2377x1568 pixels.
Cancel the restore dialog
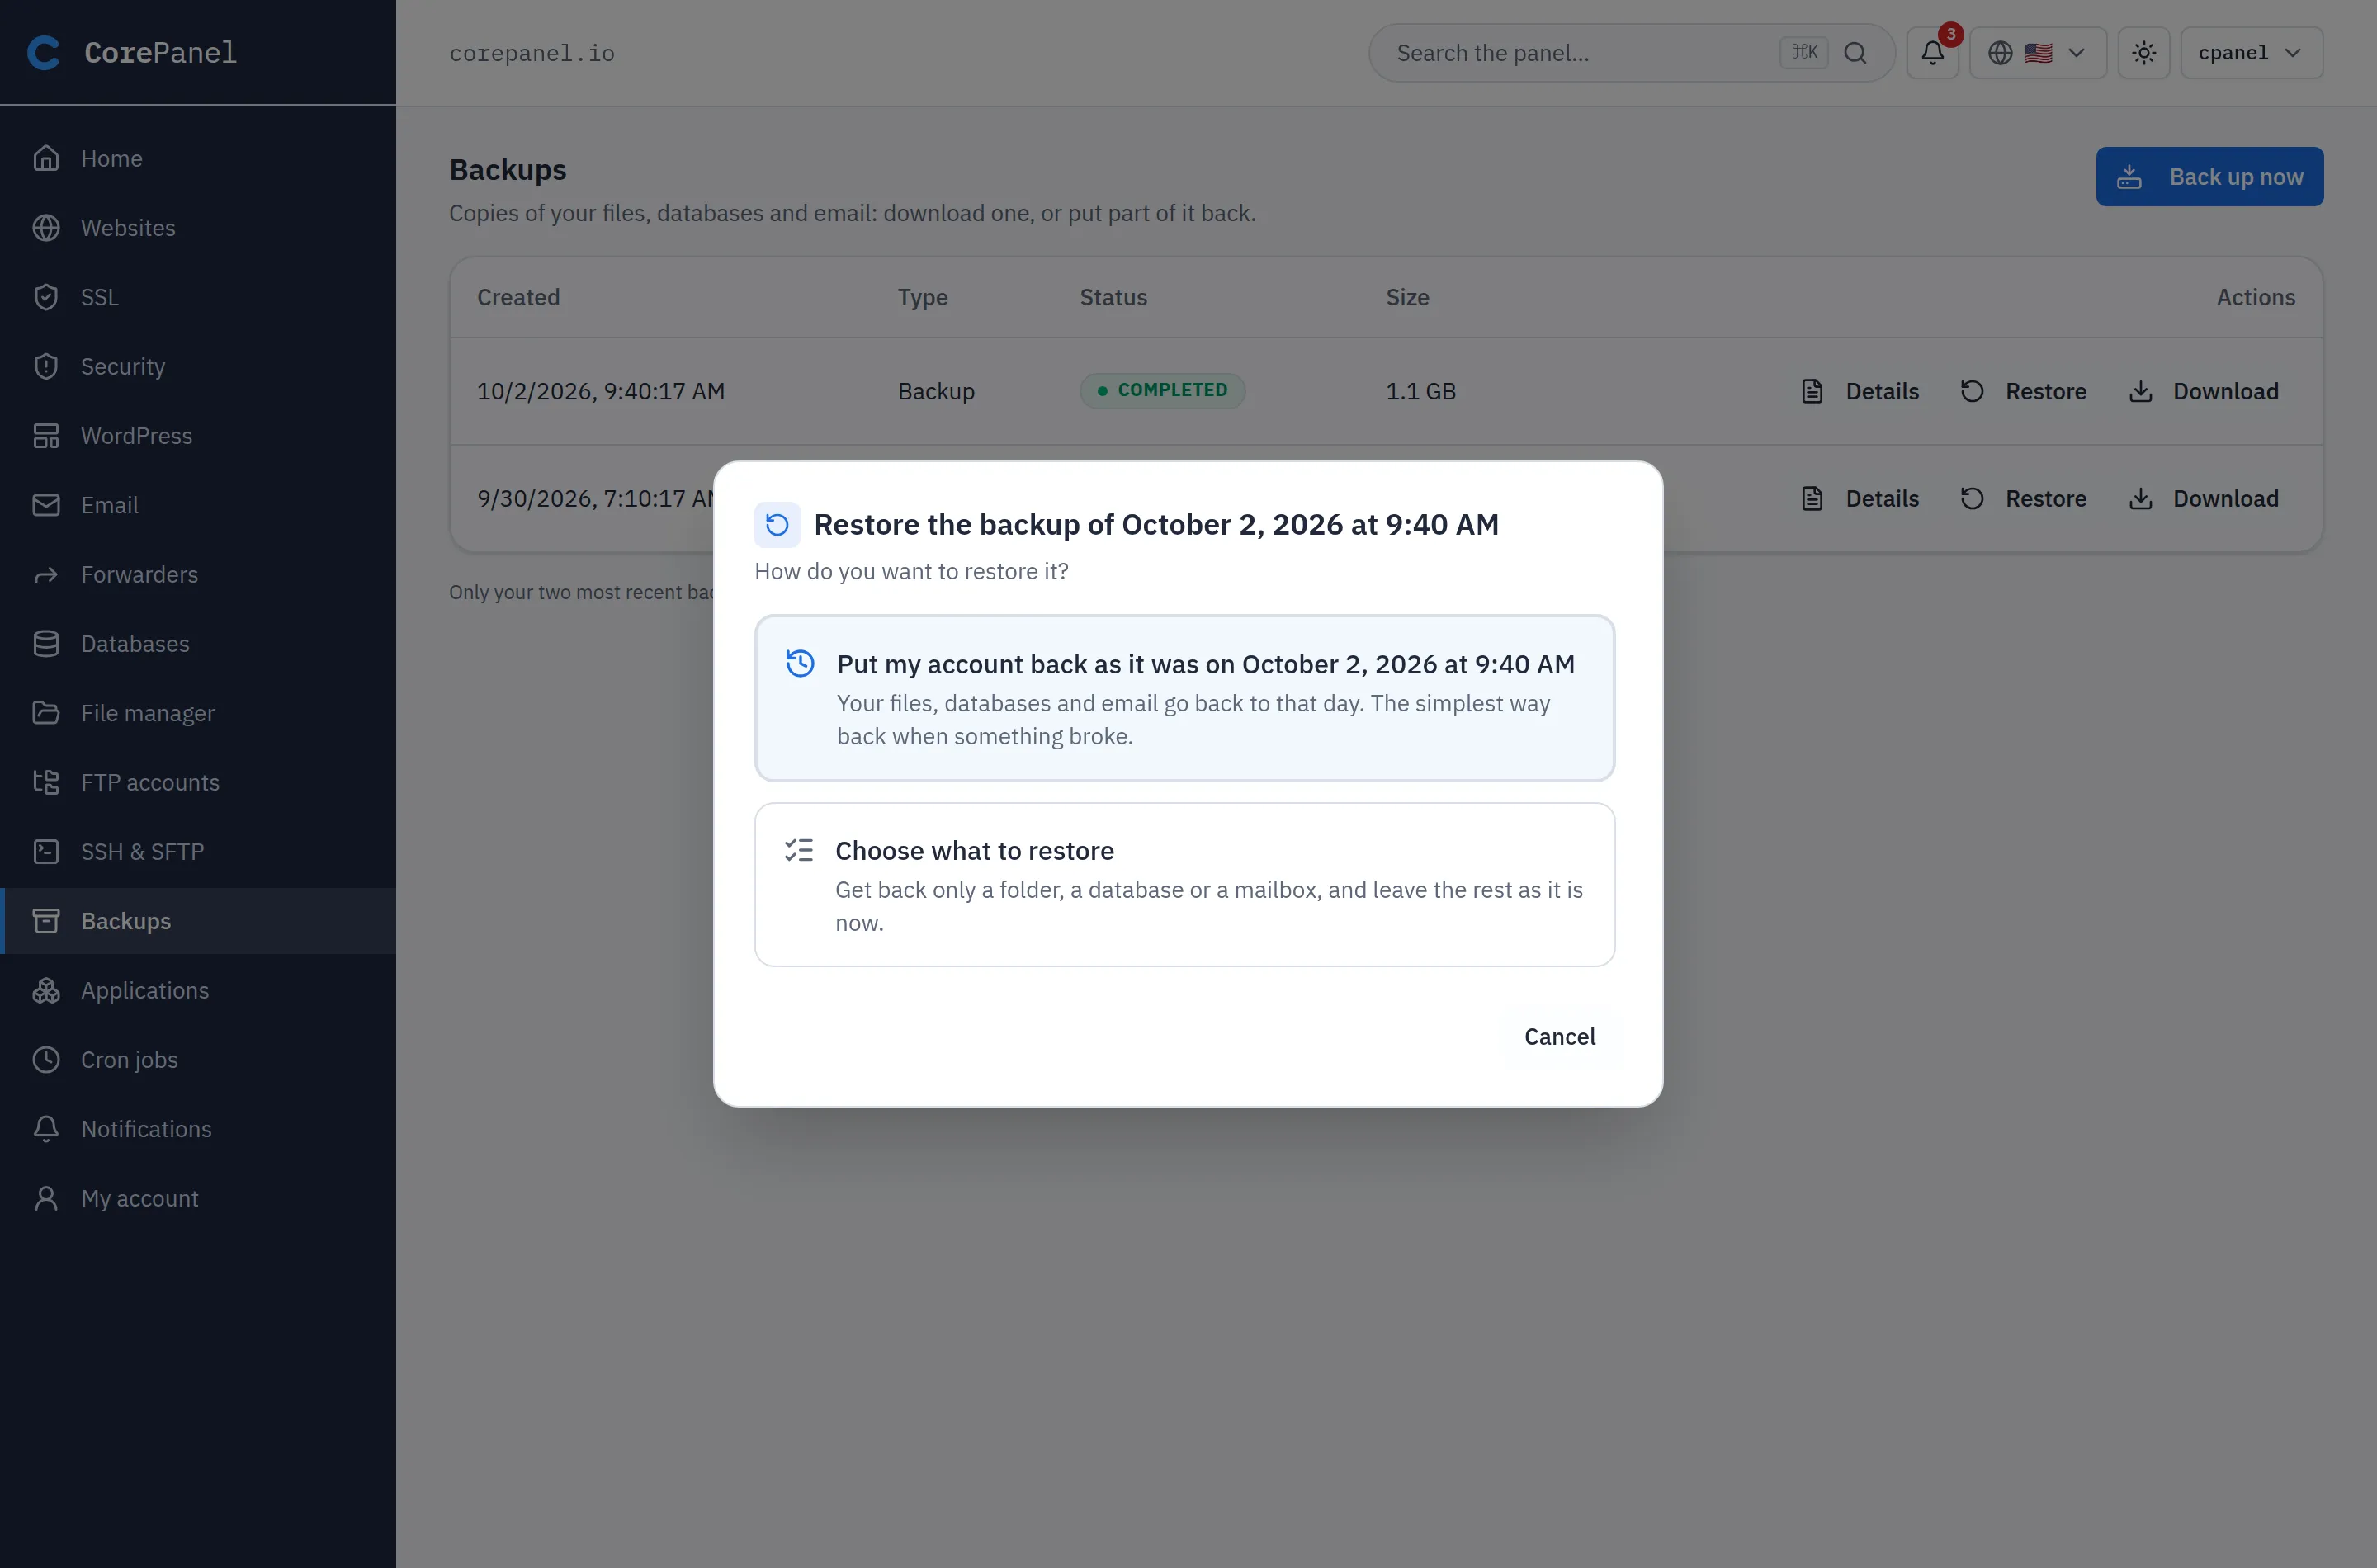point(1559,1037)
